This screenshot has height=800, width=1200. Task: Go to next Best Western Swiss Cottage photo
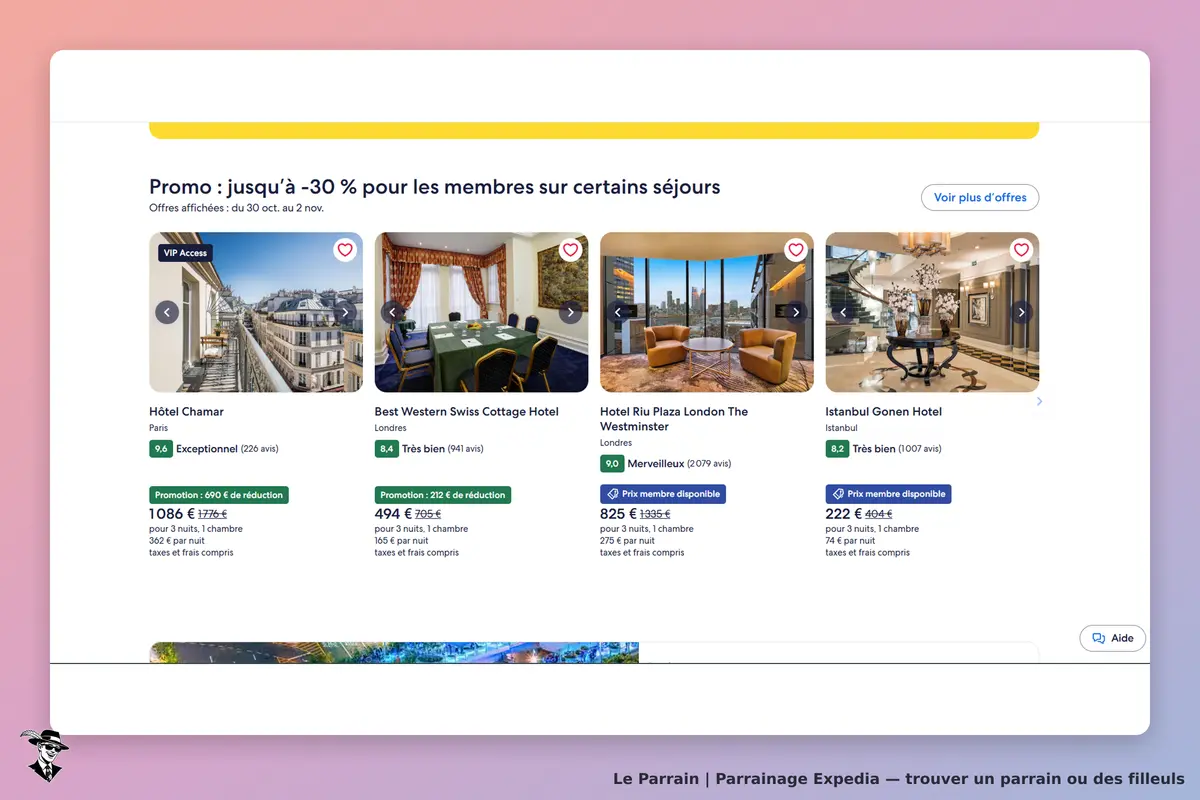point(570,312)
